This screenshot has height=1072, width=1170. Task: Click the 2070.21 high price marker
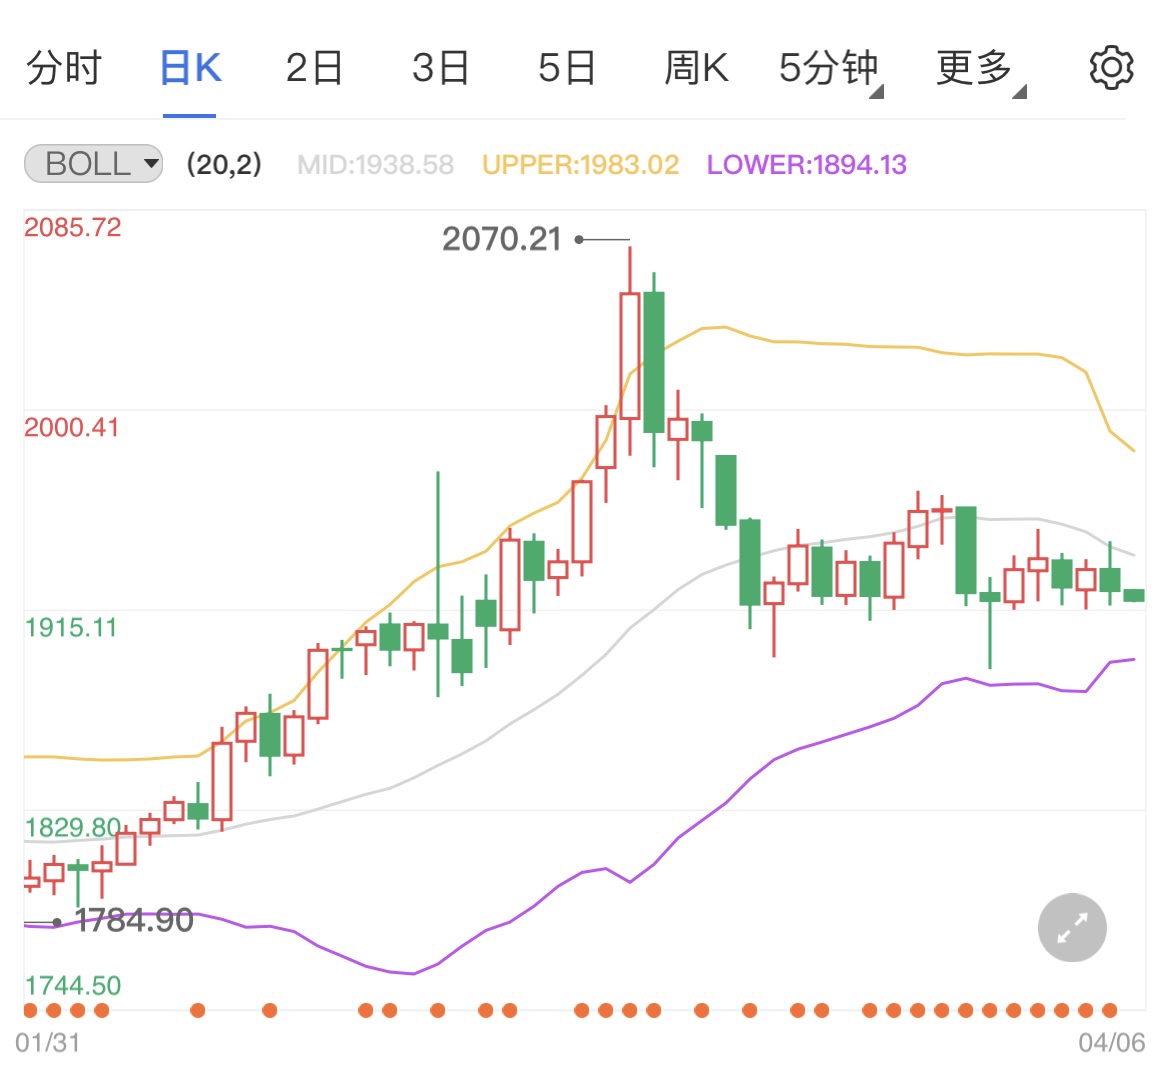click(x=503, y=239)
